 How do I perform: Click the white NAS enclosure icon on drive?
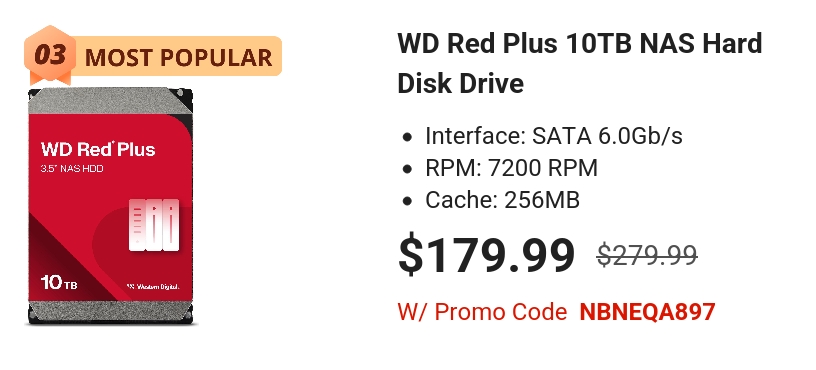154,225
